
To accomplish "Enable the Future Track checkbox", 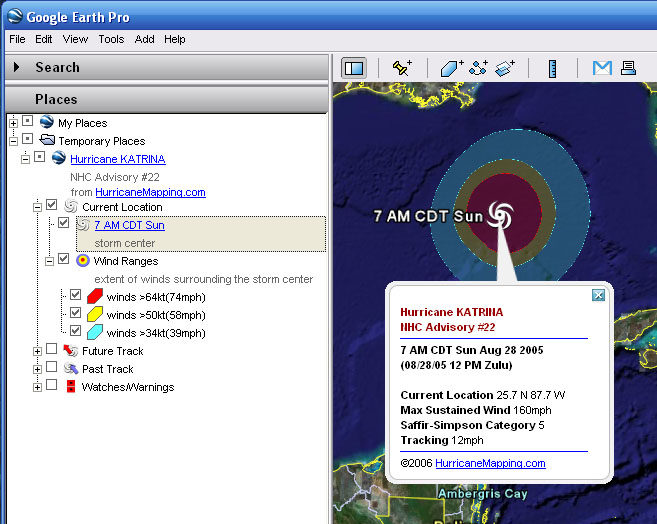I will [x=52, y=349].
